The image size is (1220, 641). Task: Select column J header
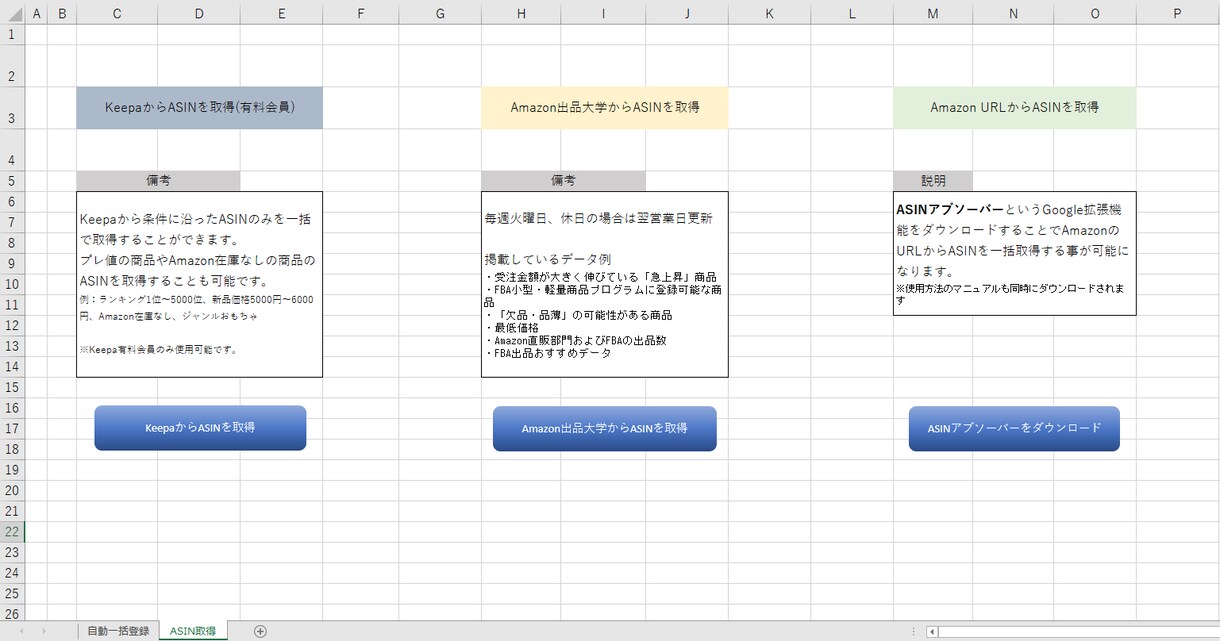(x=687, y=12)
